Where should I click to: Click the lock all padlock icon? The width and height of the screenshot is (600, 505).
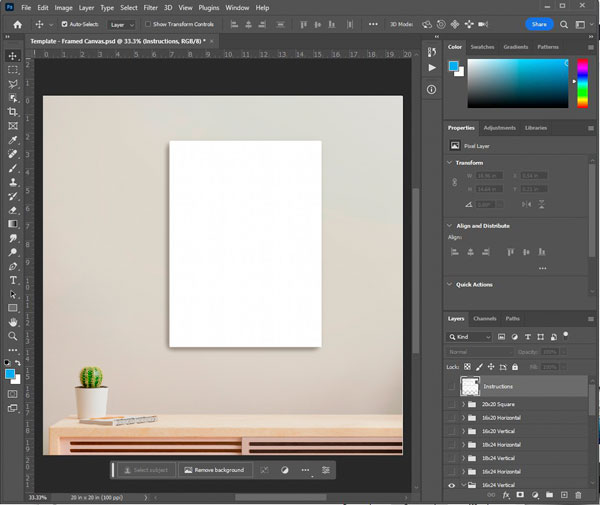pos(515,368)
